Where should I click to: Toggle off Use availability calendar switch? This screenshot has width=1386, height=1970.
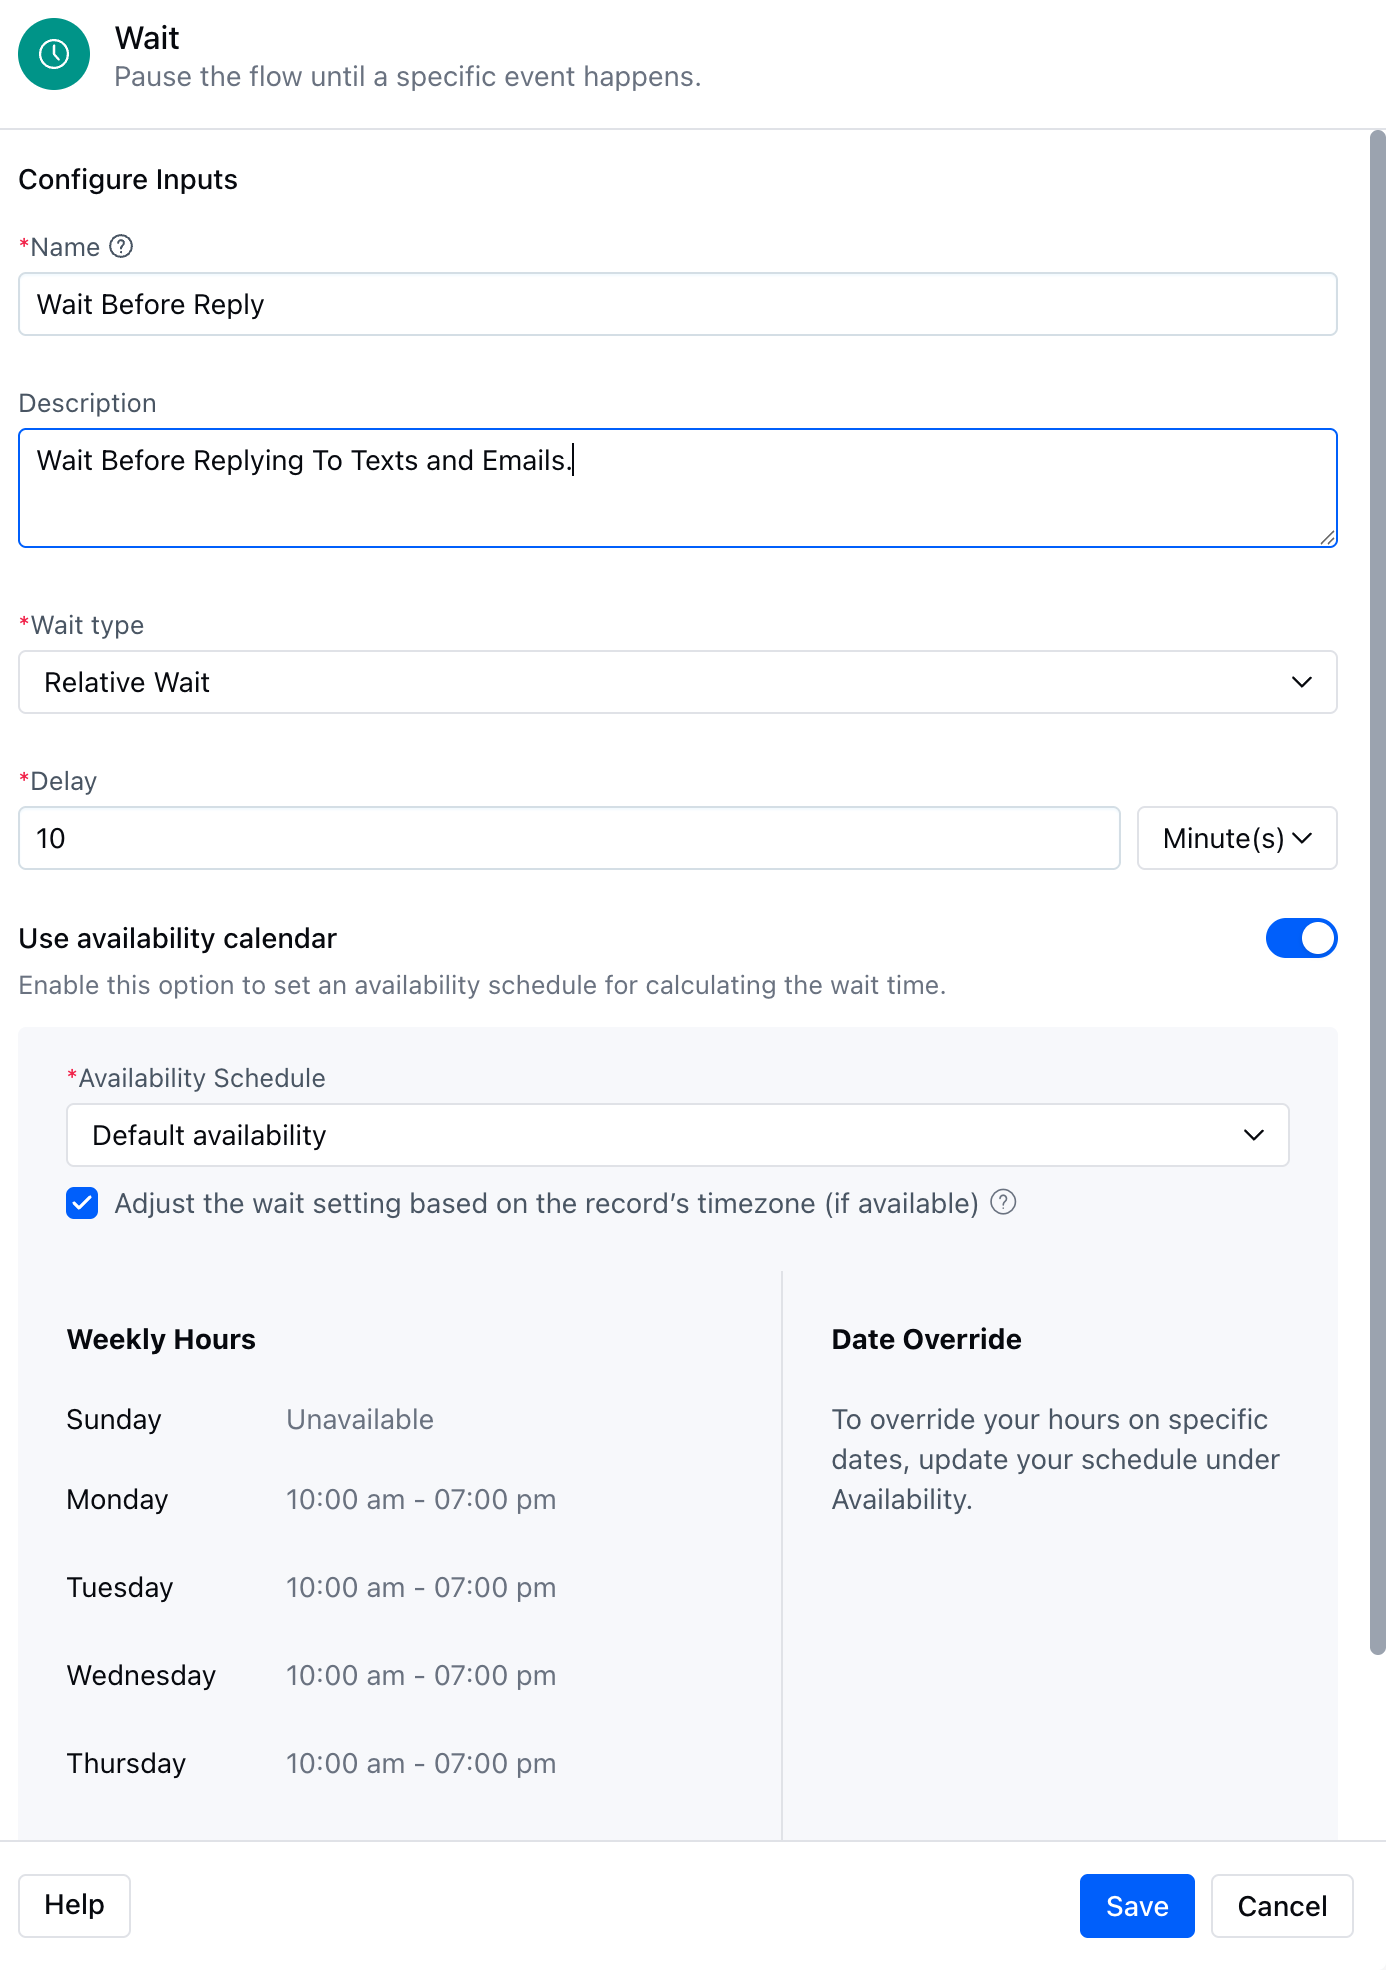1301,938
